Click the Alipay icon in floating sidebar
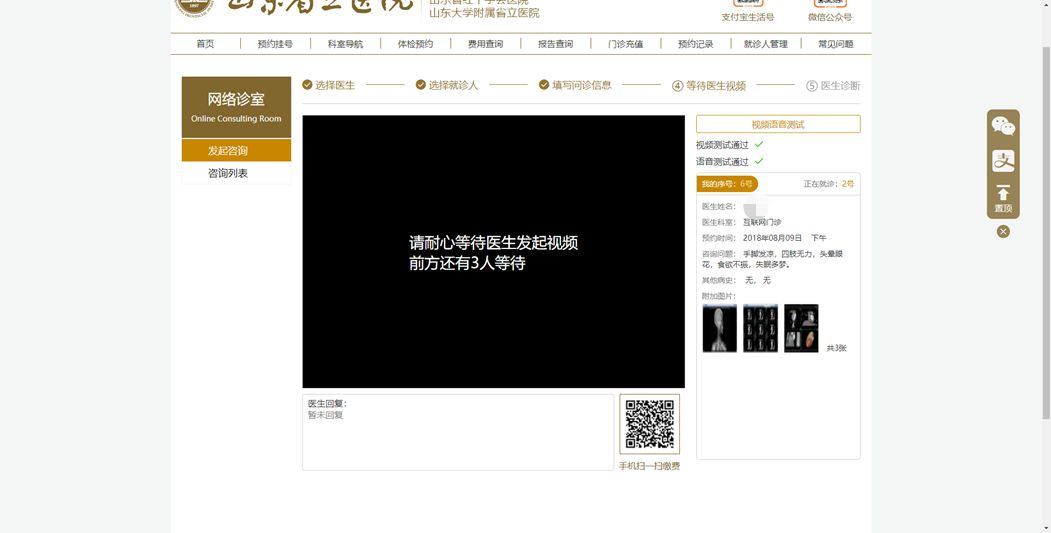The image size is (1051, 533). [1003, 161]
